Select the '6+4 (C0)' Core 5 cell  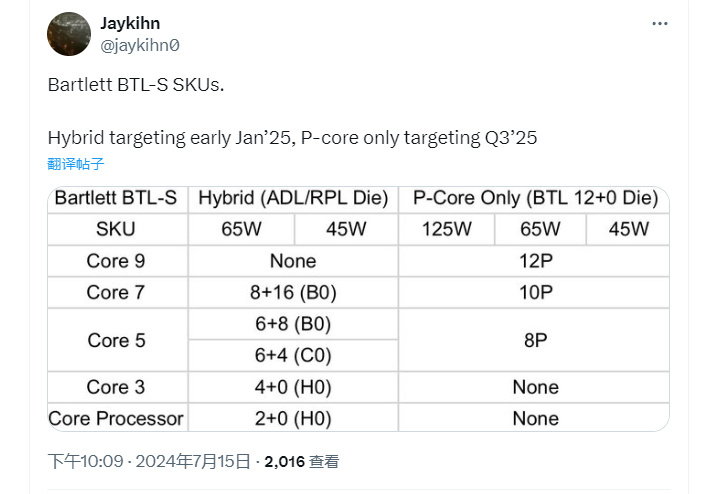coord(293,355)
